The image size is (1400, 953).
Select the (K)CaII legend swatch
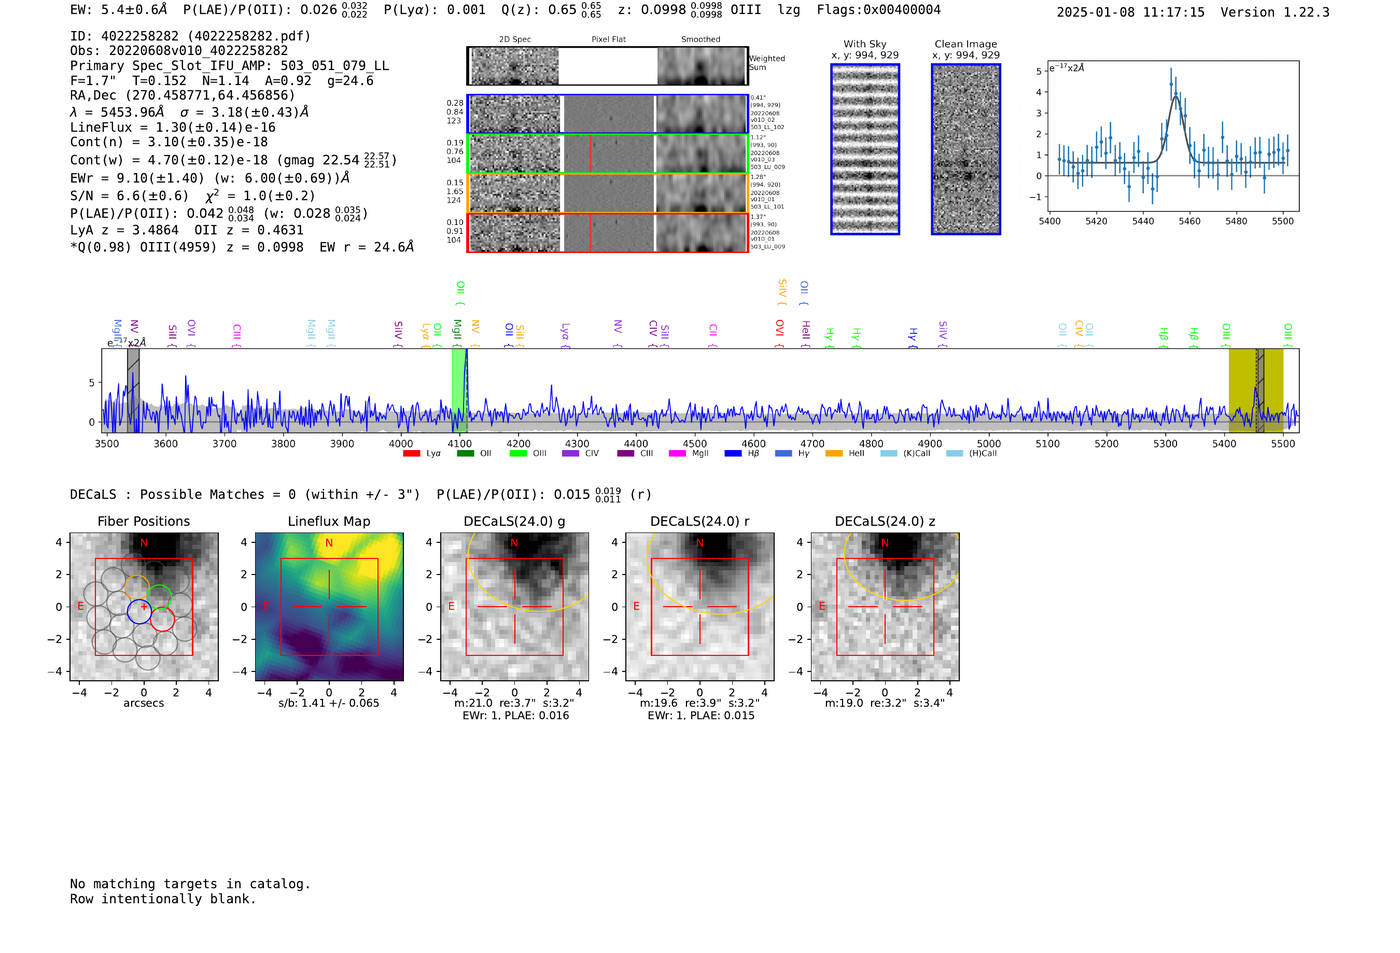(x=888, y=454)
